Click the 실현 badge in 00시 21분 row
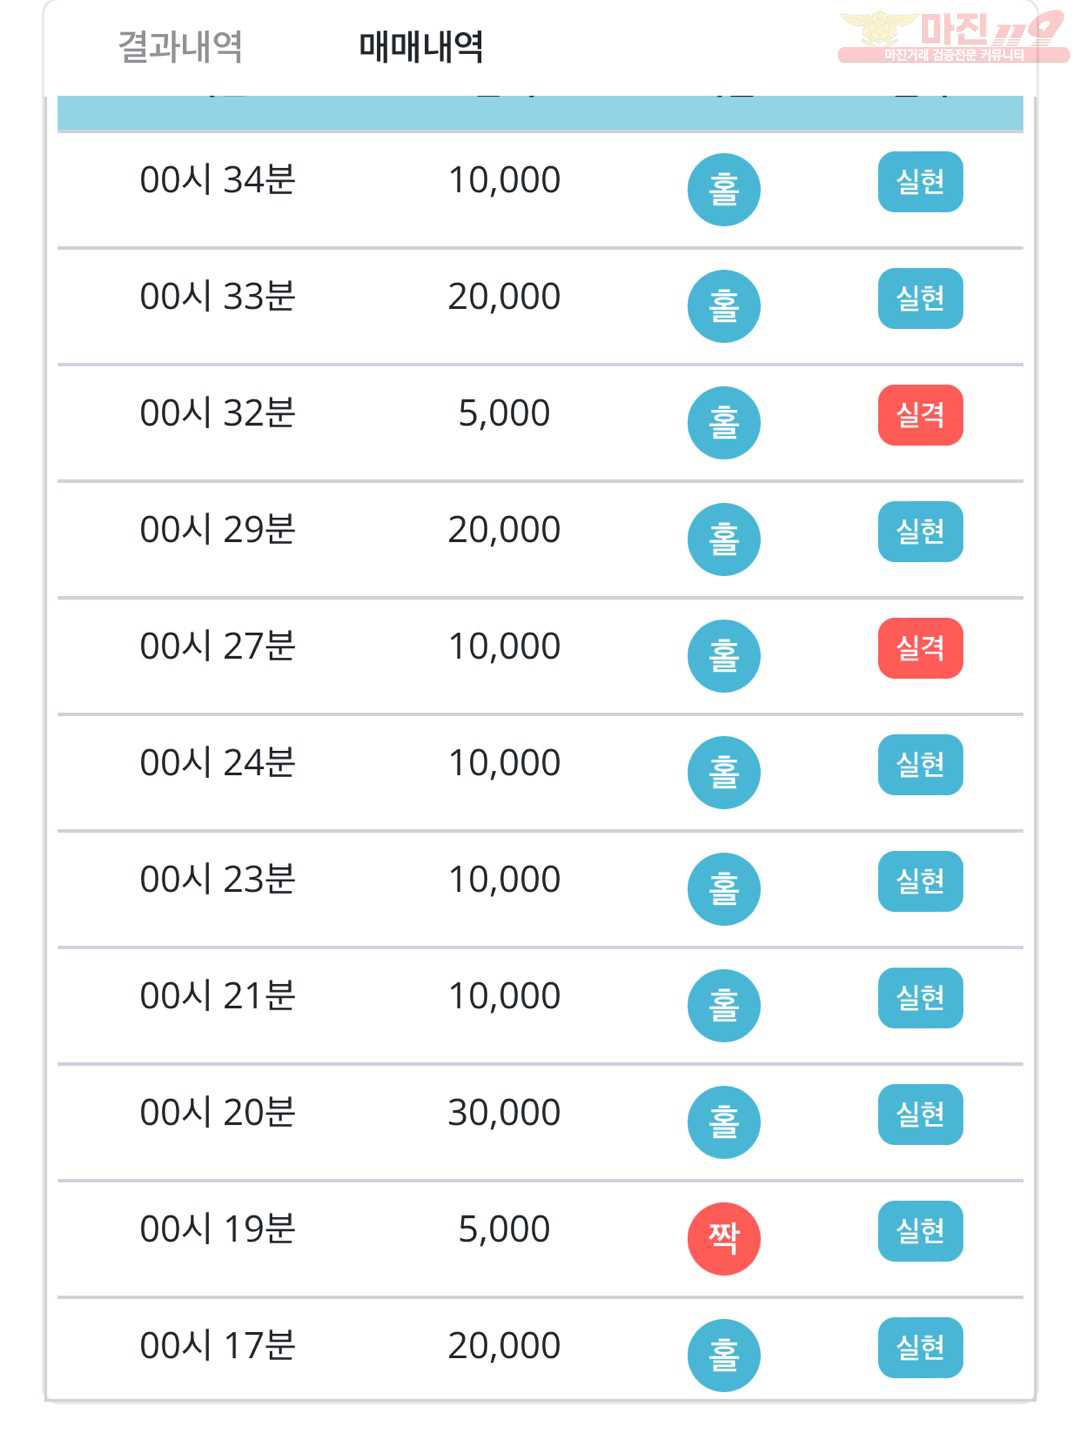The height and width of the screenshot is (1440, 1081). click(x=920, y=998)
